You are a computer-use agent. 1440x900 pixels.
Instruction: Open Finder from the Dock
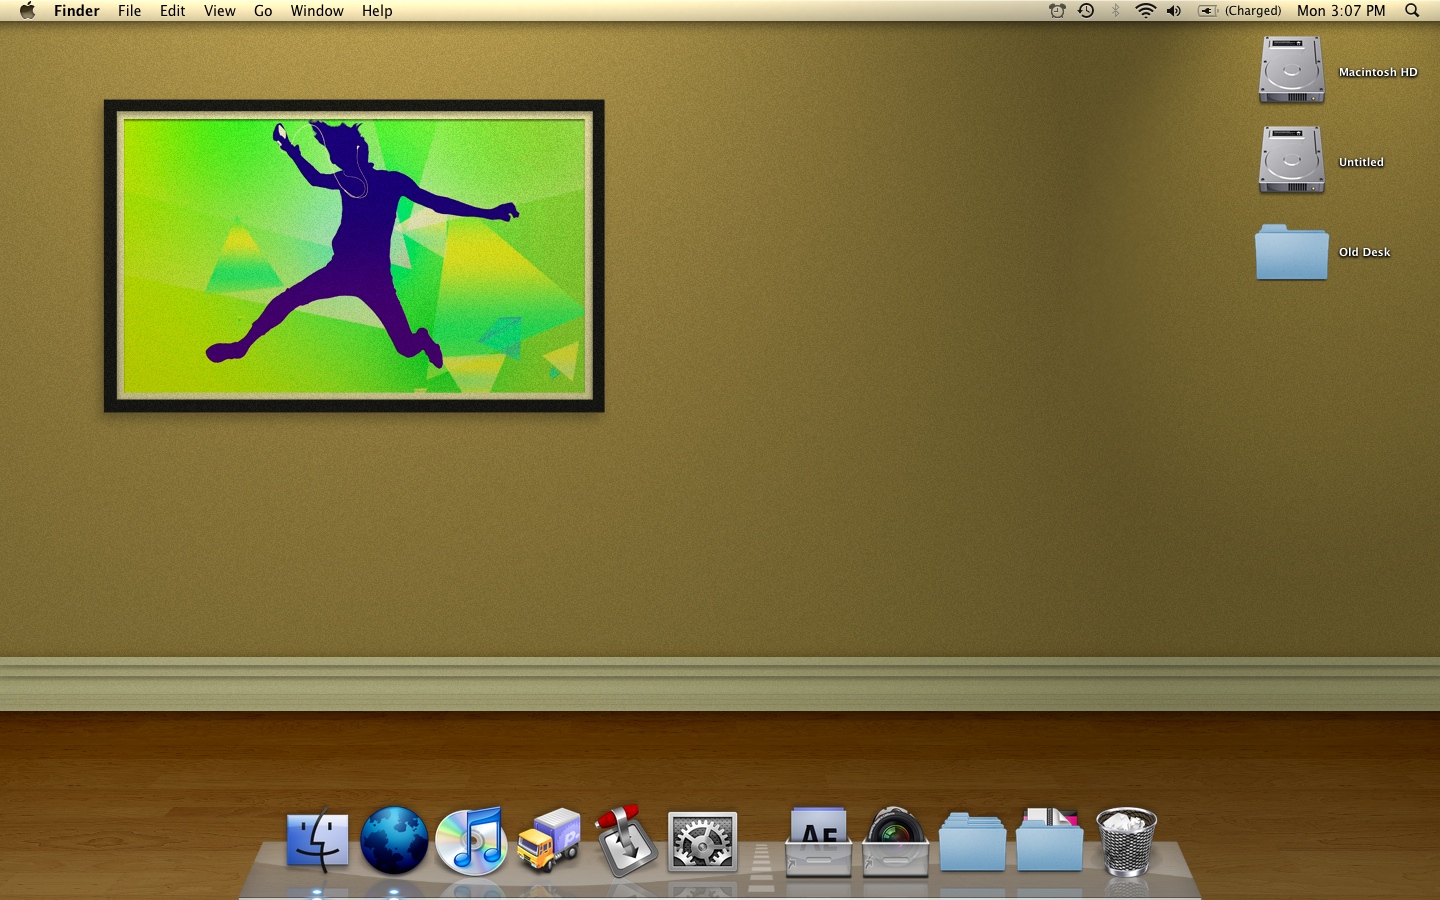tap(318, 840)
